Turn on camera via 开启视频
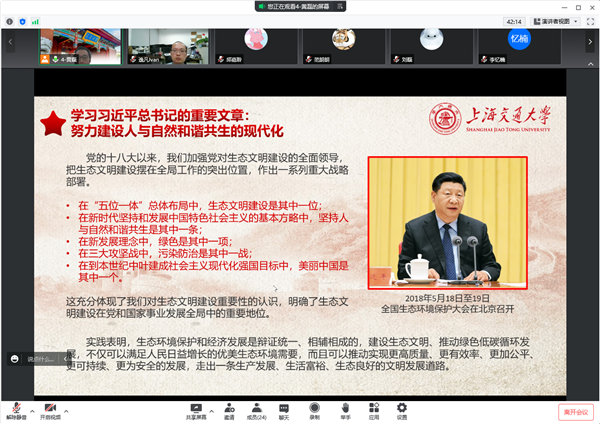This screenshot has width=600, height=424. (x=50, y=411)
